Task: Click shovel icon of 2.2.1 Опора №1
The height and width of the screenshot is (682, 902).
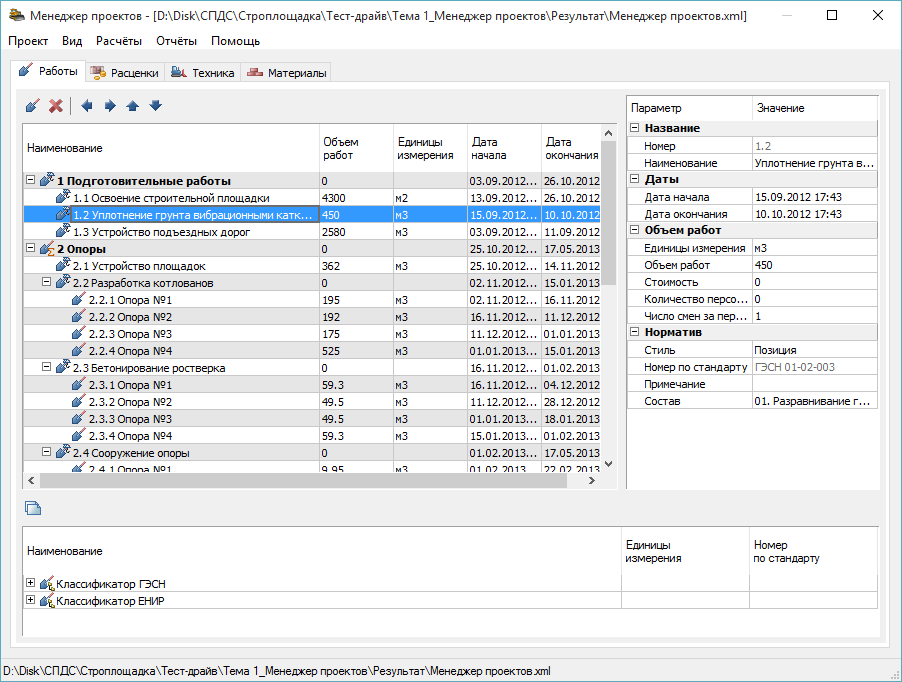Action: [x=79, y=299]
